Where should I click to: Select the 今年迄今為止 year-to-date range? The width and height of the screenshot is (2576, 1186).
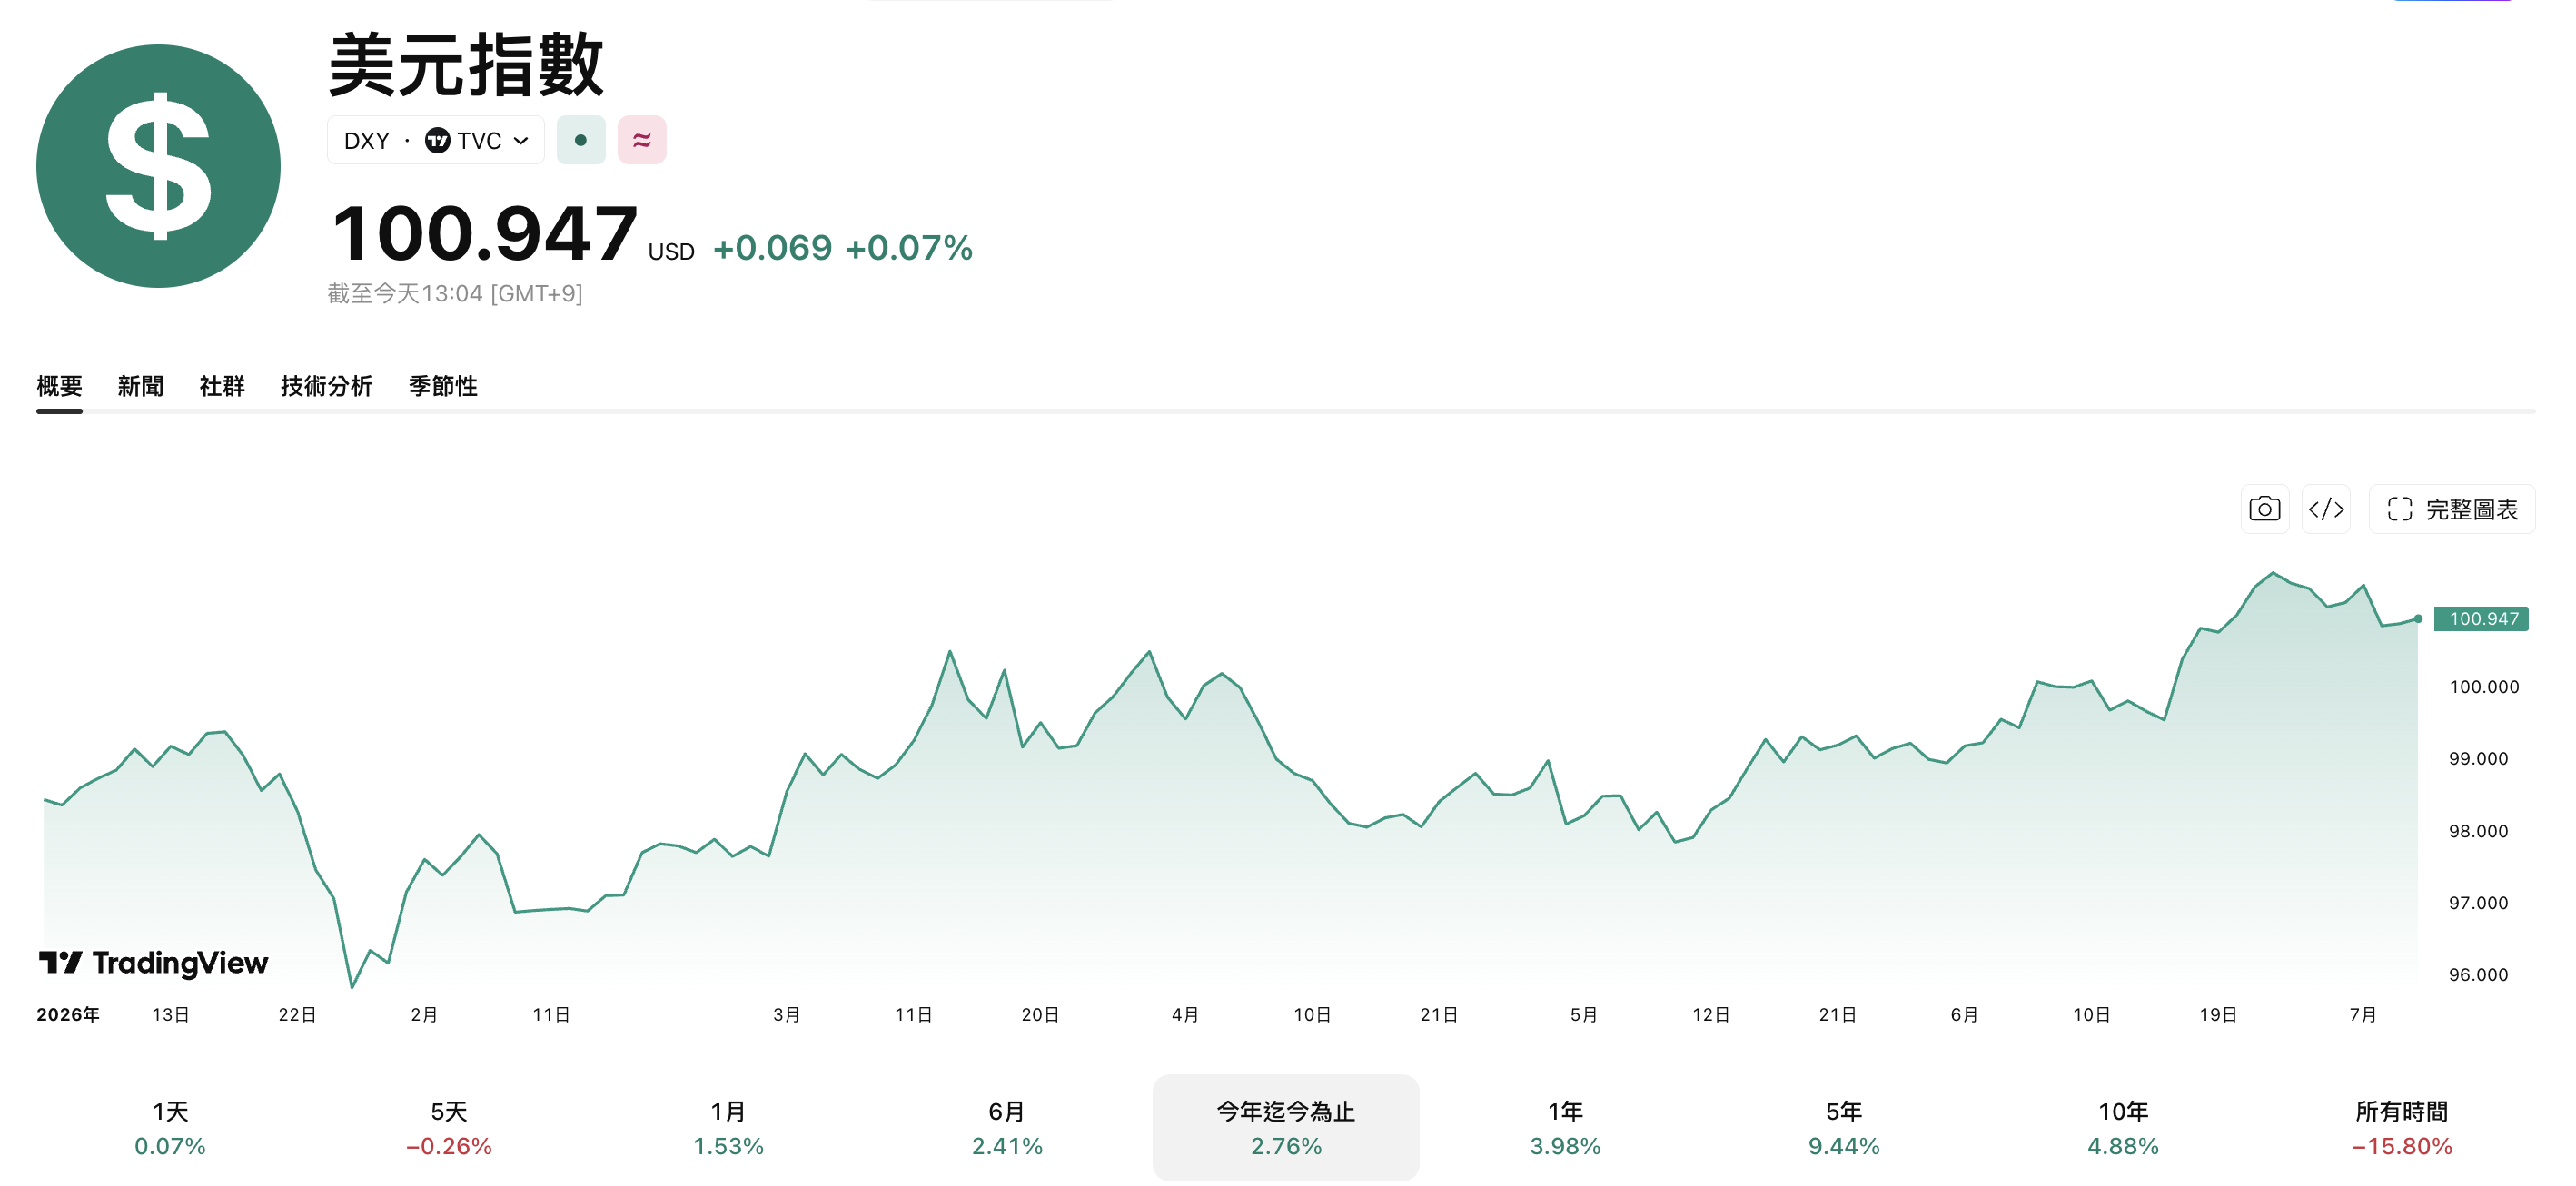(1286, 1128)
